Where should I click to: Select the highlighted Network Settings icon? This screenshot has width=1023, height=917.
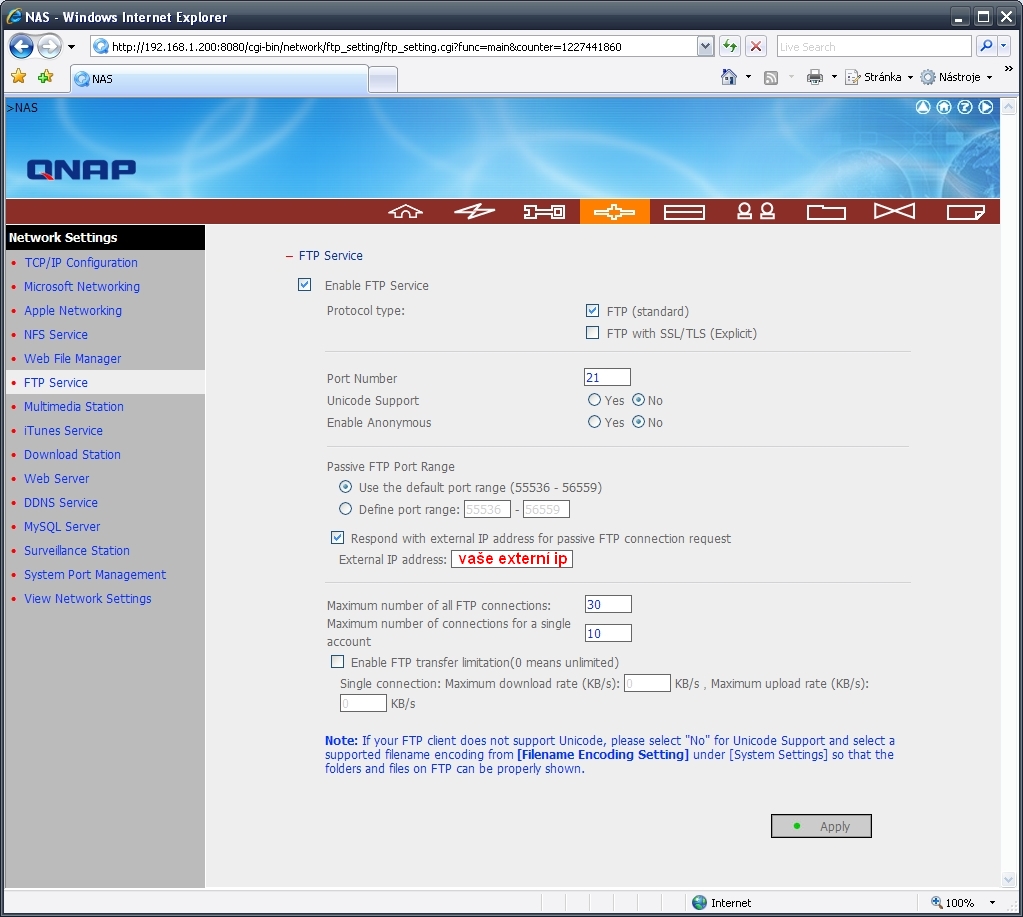click(x=615, y=212)
